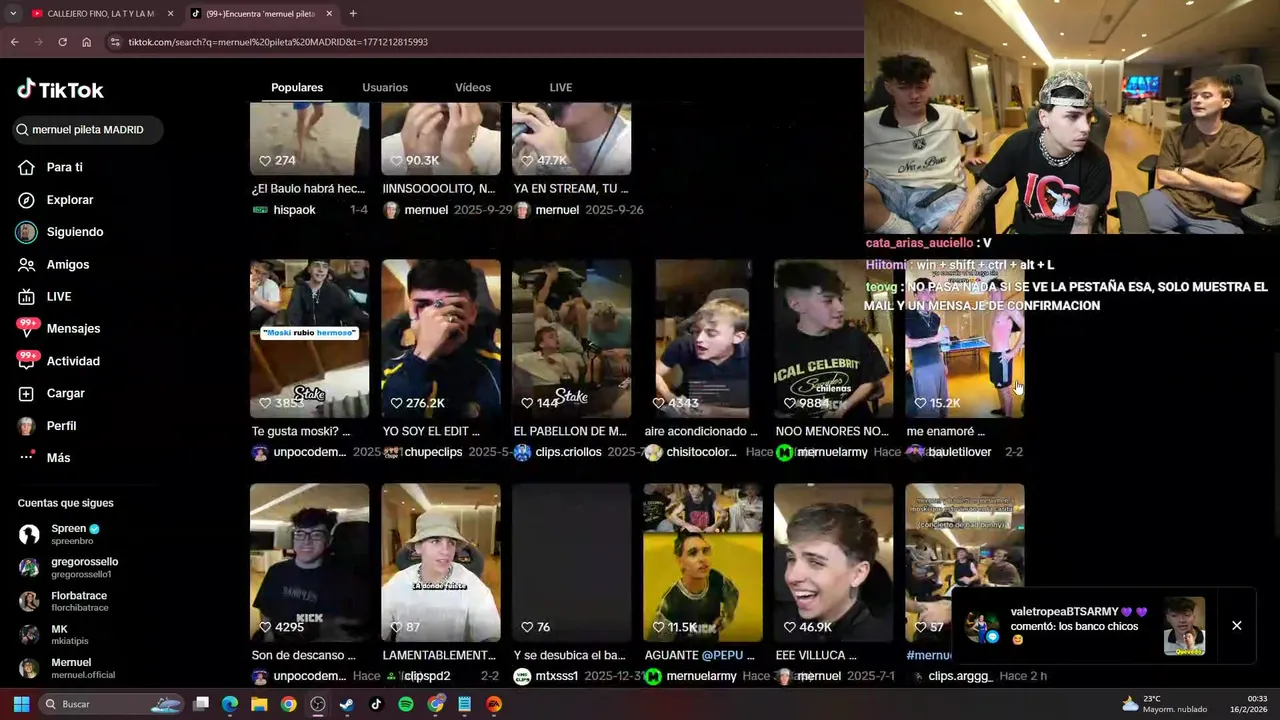Viewport: 1280px width, 720px height.
Task: Click the heart icon showing 46.9K likes
Action: pyautogui.click(x=790, y=627)
